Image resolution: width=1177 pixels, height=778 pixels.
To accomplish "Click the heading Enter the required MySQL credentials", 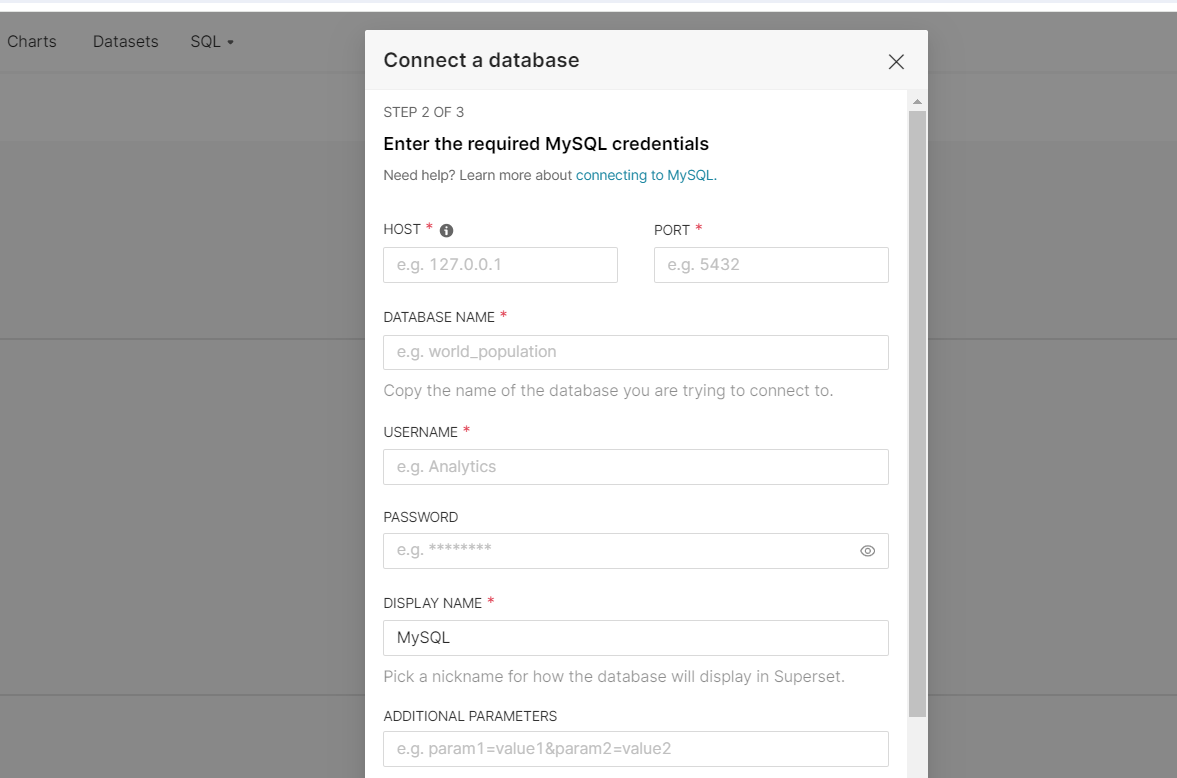I will (x=546, y=143).
